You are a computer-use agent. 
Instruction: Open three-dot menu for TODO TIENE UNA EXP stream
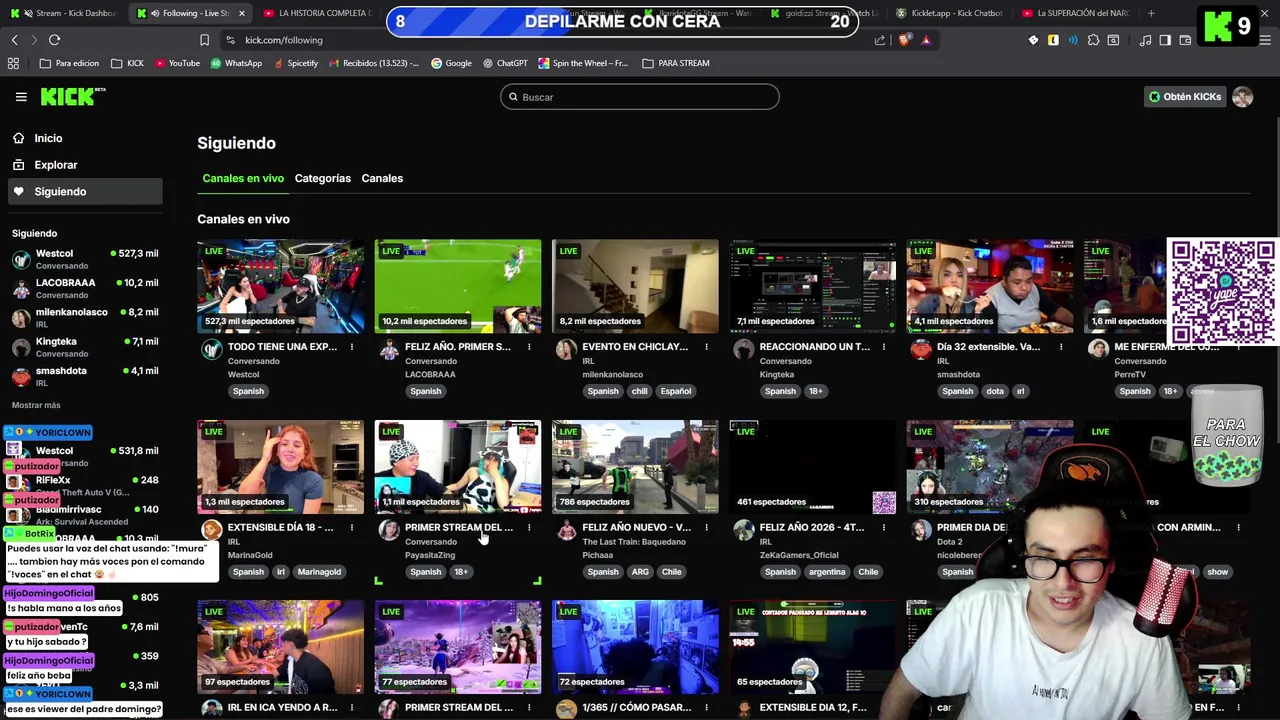(x=351, y=347)
